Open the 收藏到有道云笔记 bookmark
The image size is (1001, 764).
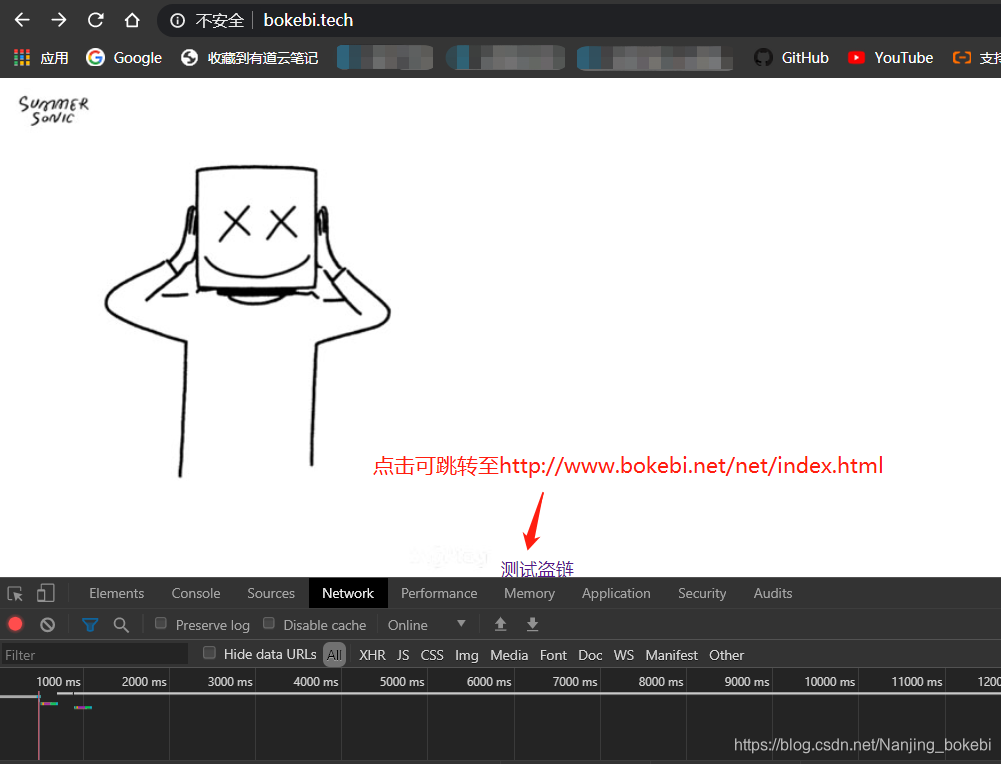(249, 58)
